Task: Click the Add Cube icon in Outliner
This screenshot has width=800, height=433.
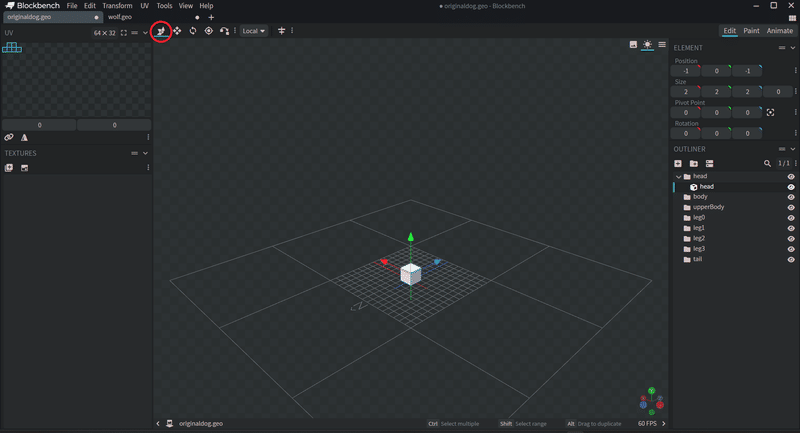Action: pyautogui.click(x=678, y=164)
